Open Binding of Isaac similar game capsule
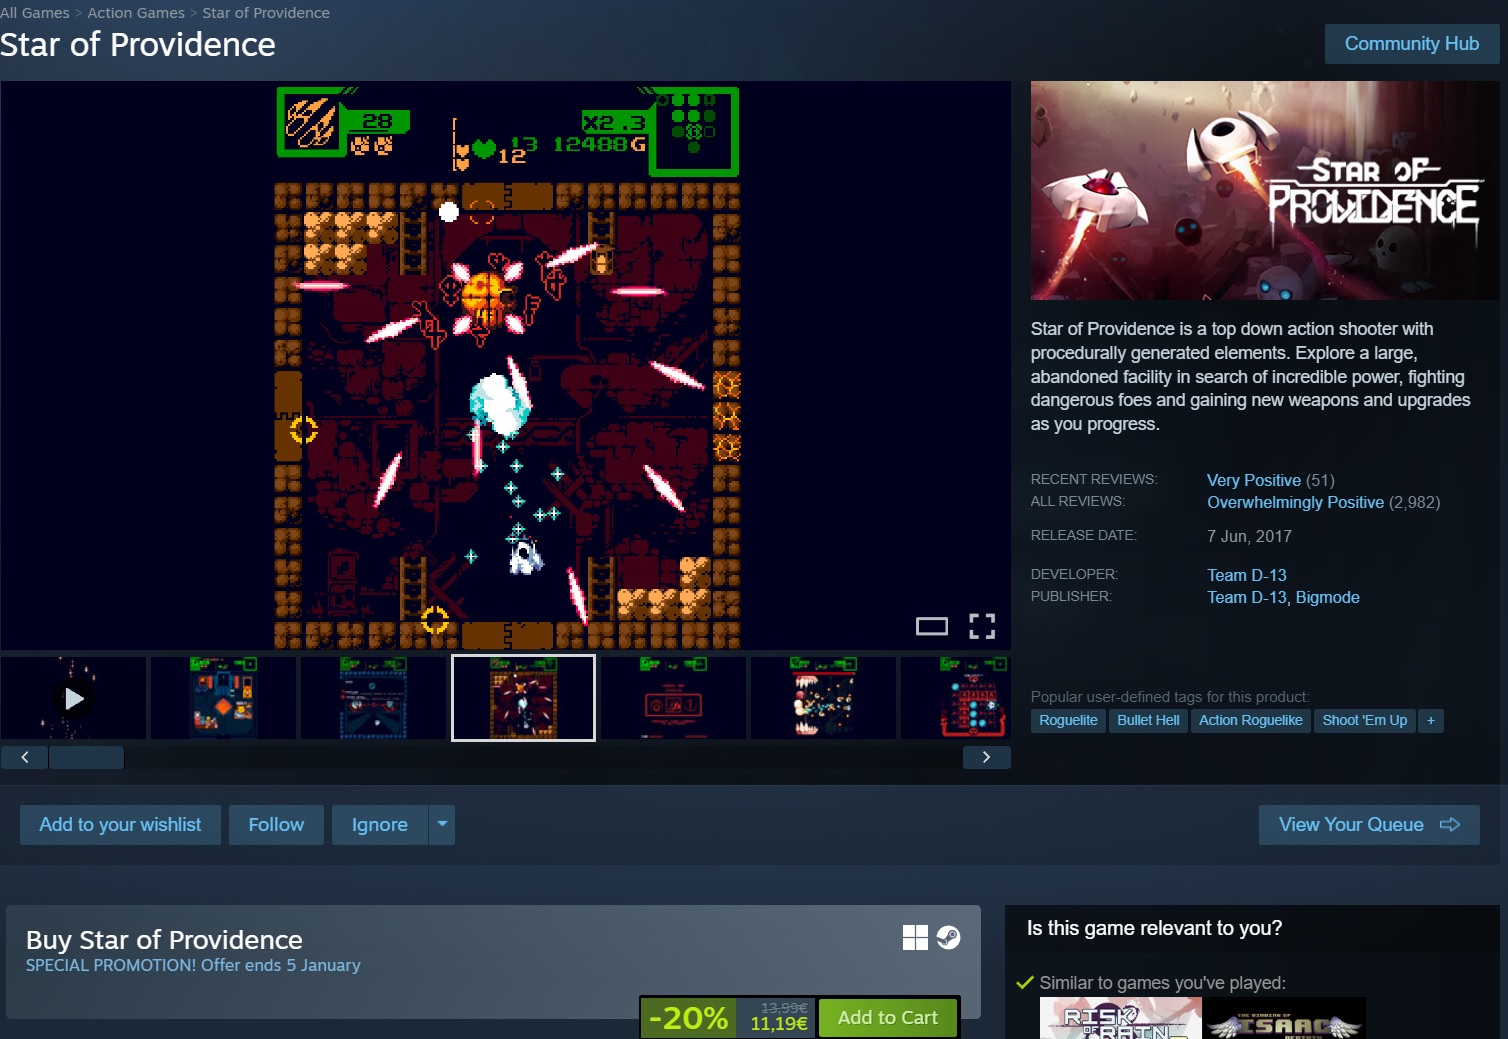 coord(1285,1018)
